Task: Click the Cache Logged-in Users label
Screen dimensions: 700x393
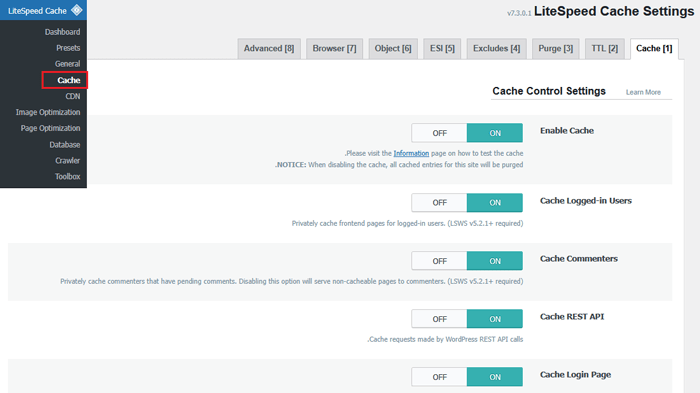Action: [x=586, y=201]
